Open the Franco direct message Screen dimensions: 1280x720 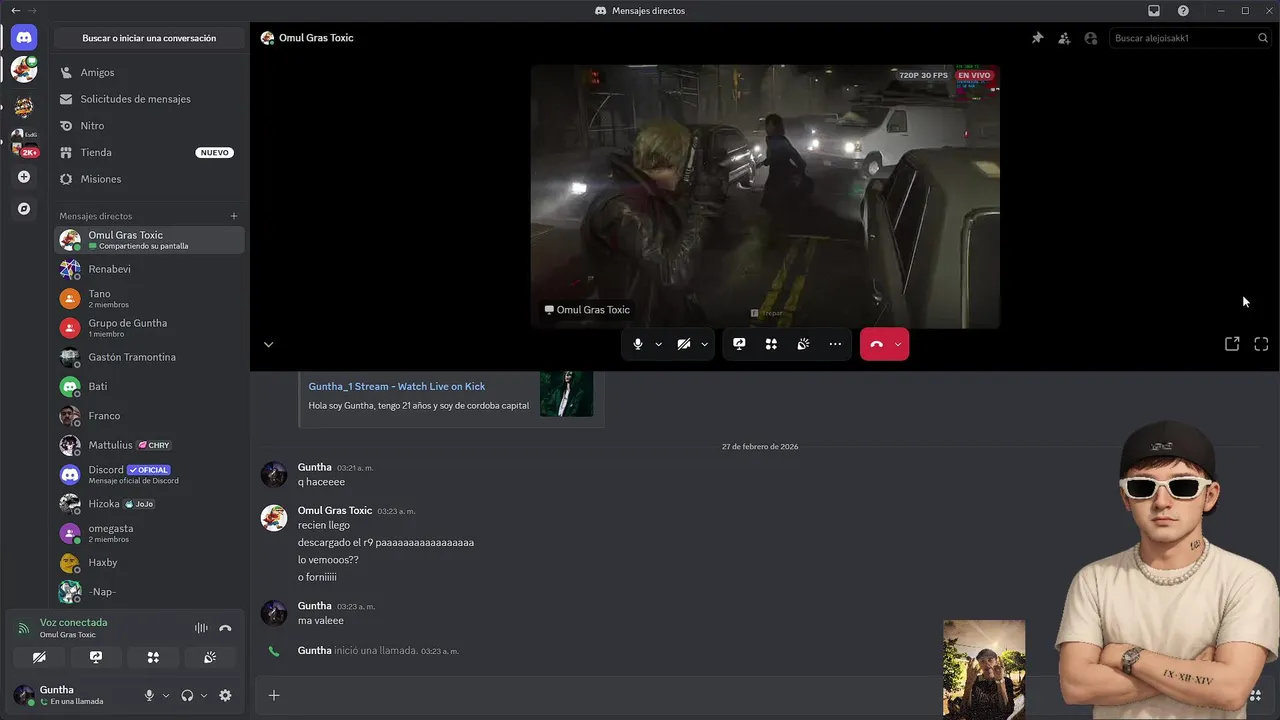[x=149, y=415]
